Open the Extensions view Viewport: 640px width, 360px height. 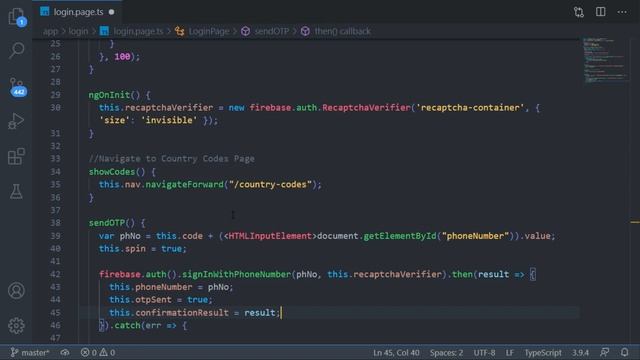[16, 156]
